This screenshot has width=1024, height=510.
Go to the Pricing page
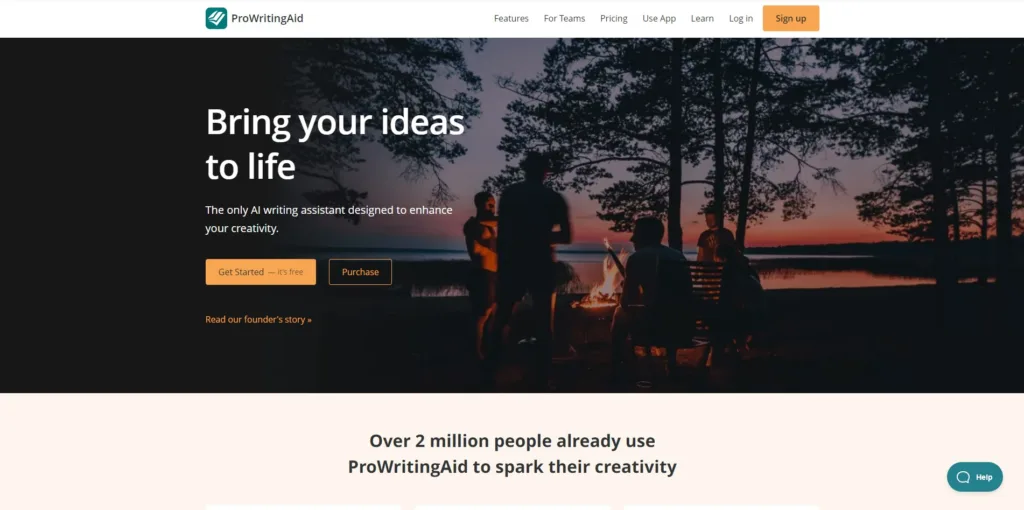[614, 18]
